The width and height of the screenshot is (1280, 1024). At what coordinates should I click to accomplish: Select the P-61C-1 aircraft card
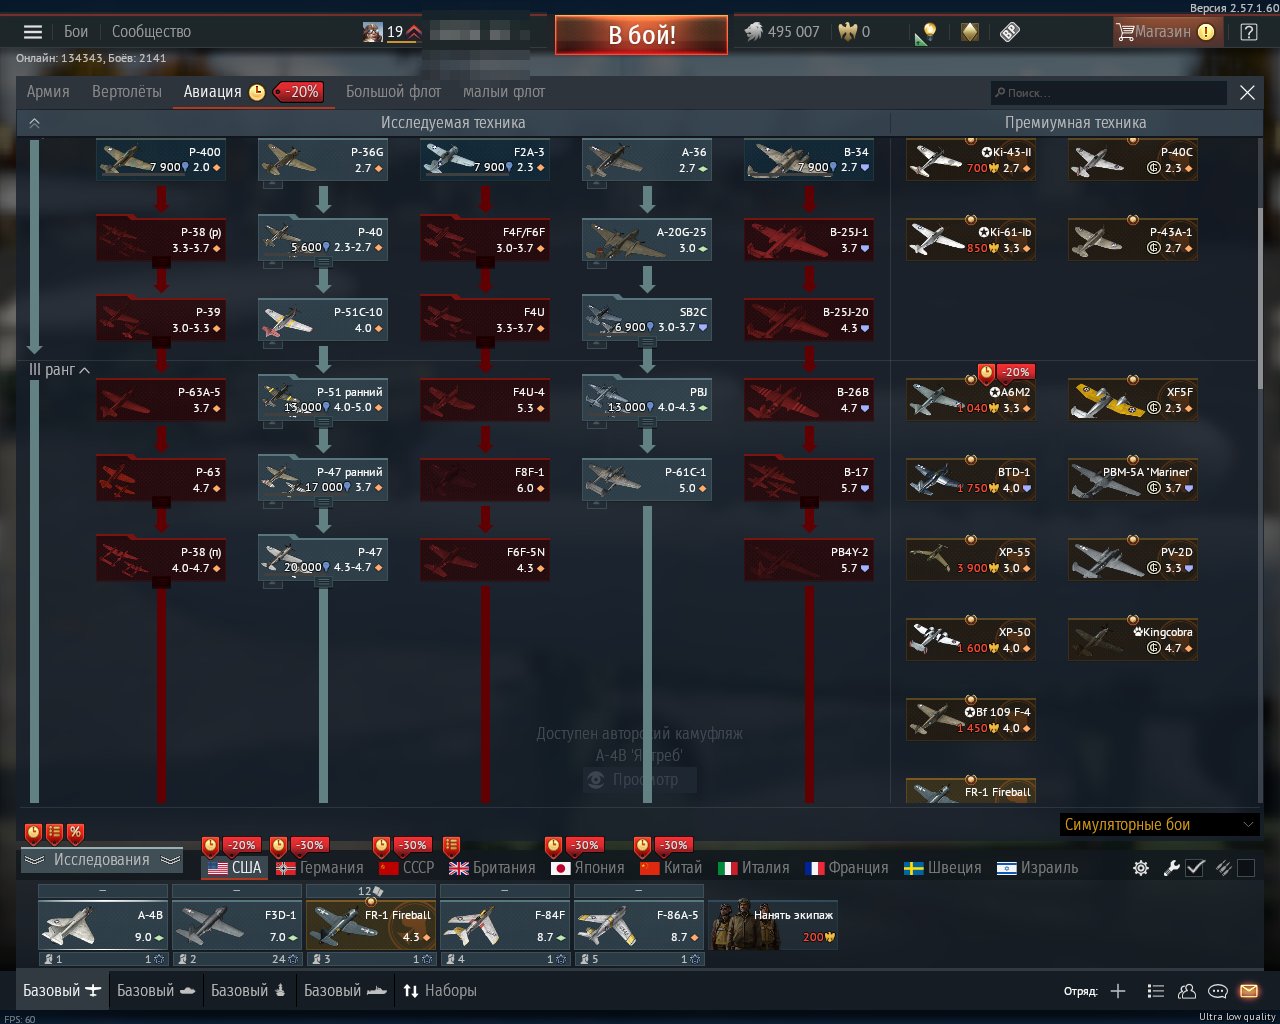coord(647,480)
